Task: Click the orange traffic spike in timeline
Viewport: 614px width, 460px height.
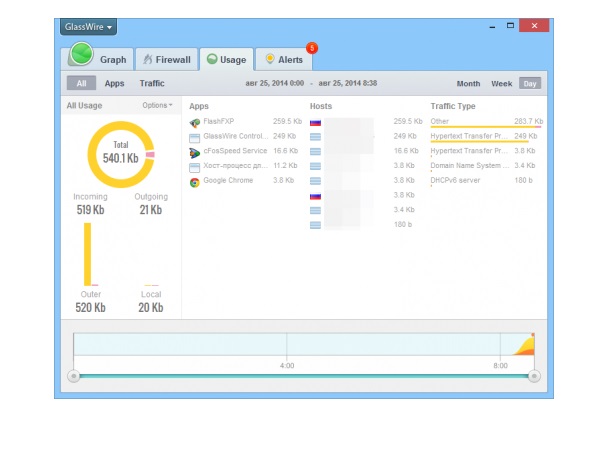Action: tap(527, 346)
